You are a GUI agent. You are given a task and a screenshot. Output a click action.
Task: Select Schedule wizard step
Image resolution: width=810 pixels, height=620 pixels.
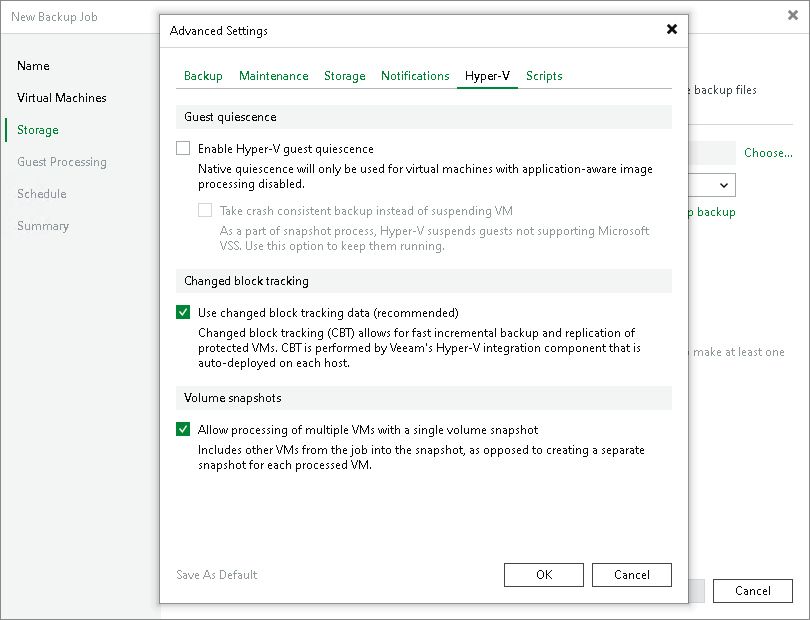[x=41, y=194]
